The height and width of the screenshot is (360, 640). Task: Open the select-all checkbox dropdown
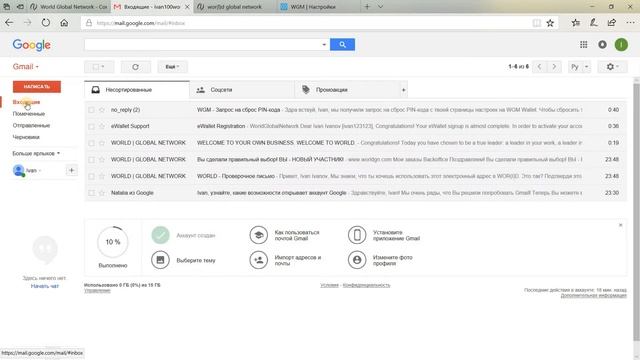tap(99, 67)
